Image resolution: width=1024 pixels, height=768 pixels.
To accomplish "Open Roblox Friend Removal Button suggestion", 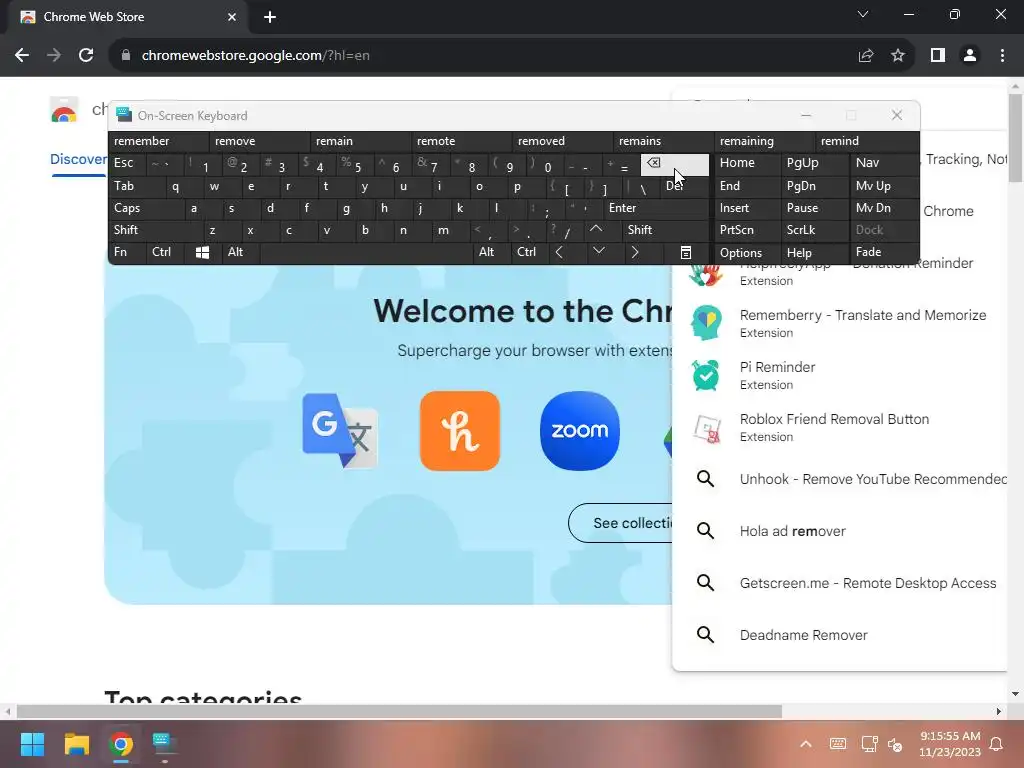I will point(841,428).
